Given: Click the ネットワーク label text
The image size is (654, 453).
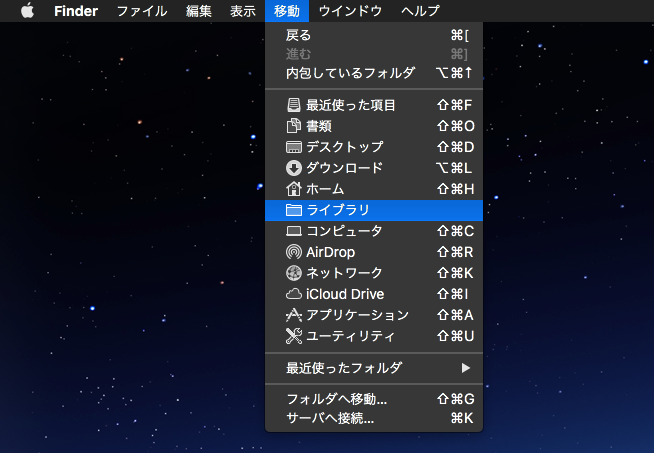Looking at the screenshot, I should point(345,273).
